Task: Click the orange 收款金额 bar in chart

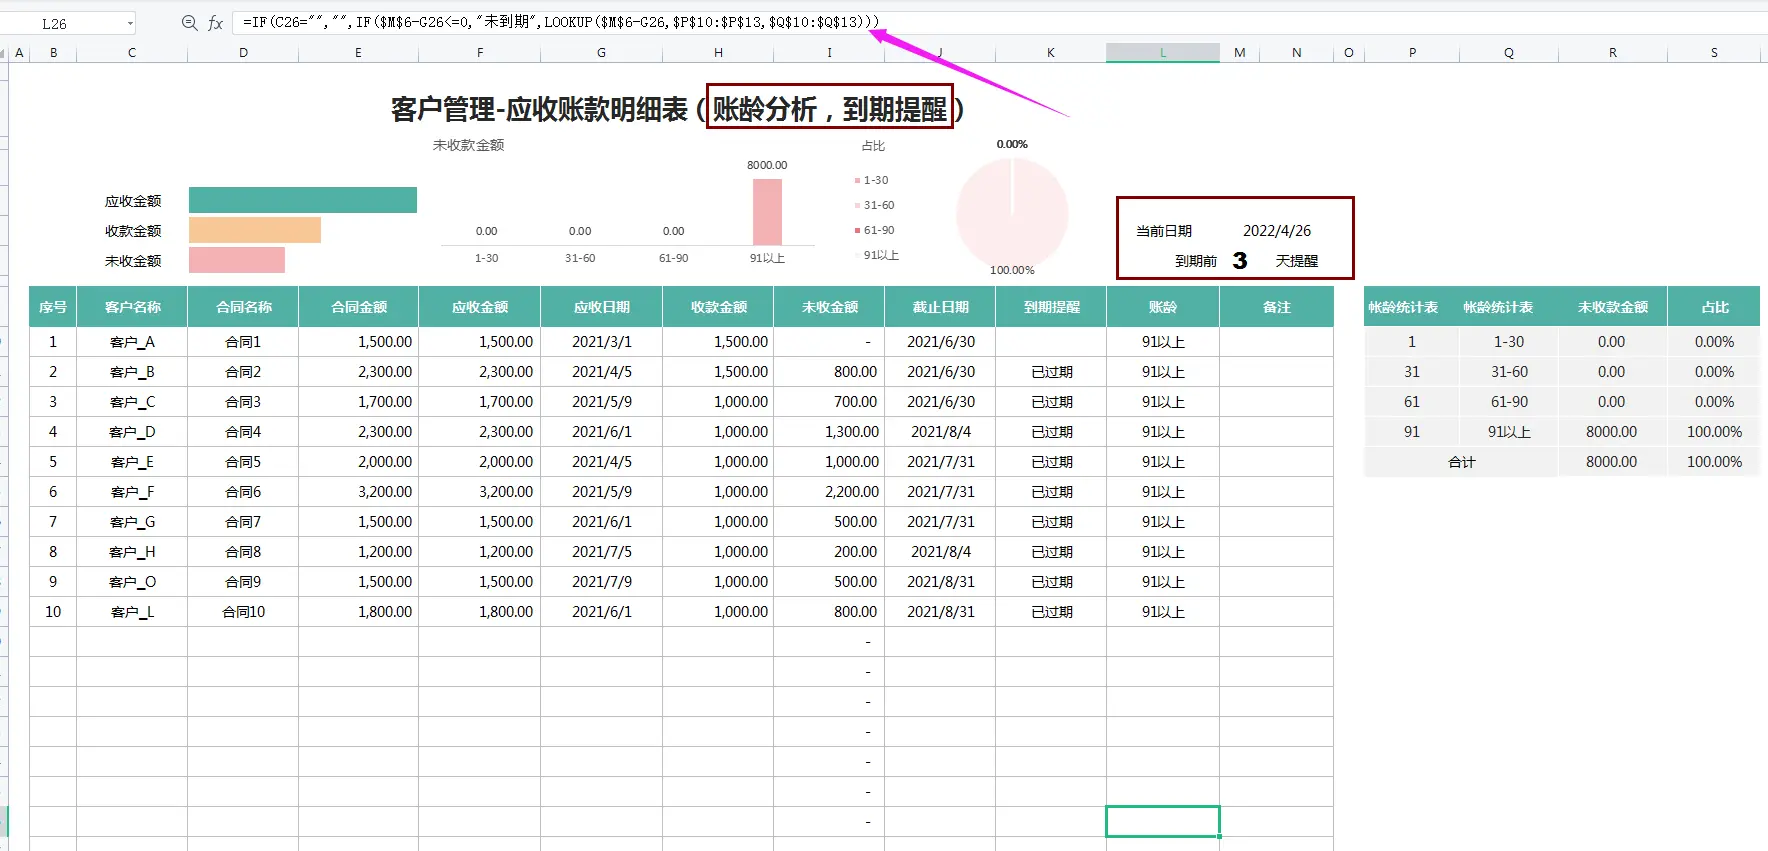Action: pos(255,230)
